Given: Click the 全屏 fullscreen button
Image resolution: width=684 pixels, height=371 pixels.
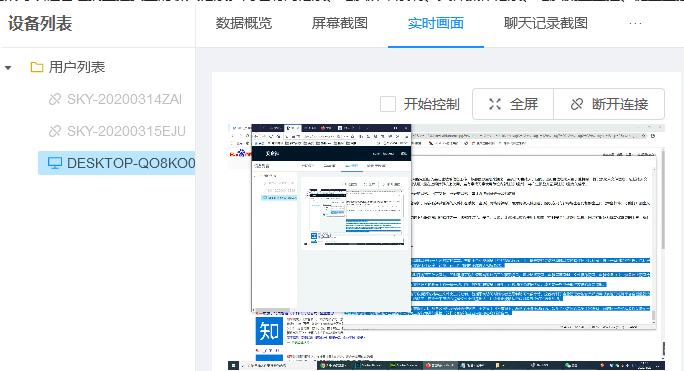Looking at the screenshot, I should [x=513, y=104].
